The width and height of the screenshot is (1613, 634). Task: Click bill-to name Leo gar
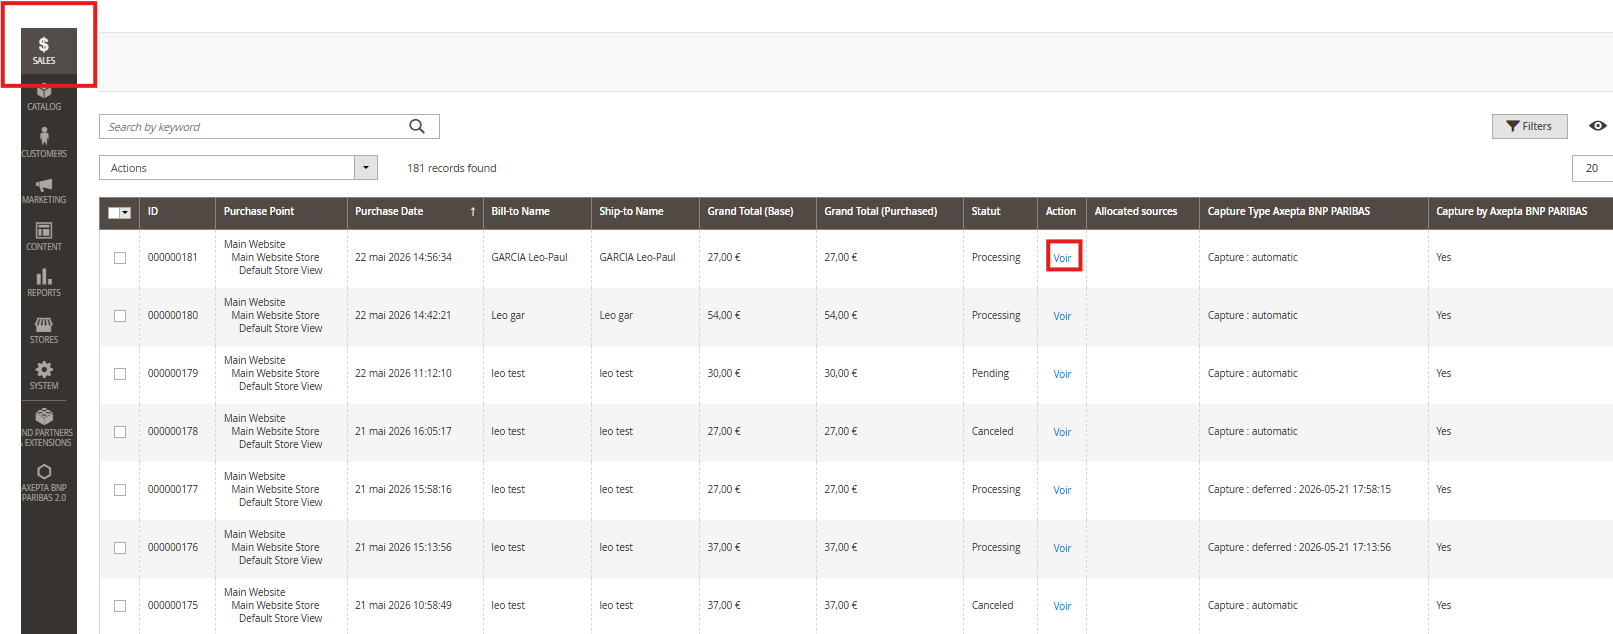pyautogui.click(x=508, y=316)
